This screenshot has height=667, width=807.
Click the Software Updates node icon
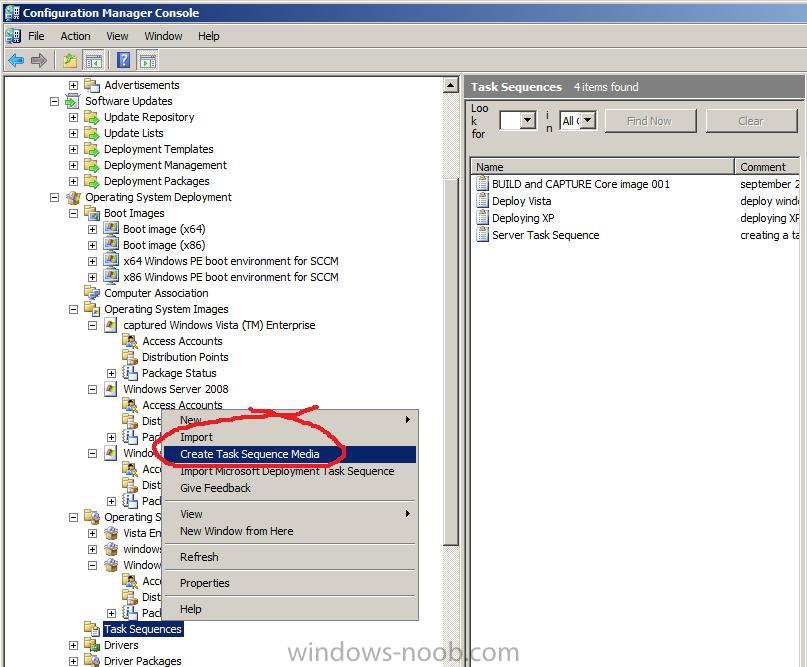(73, 101)
